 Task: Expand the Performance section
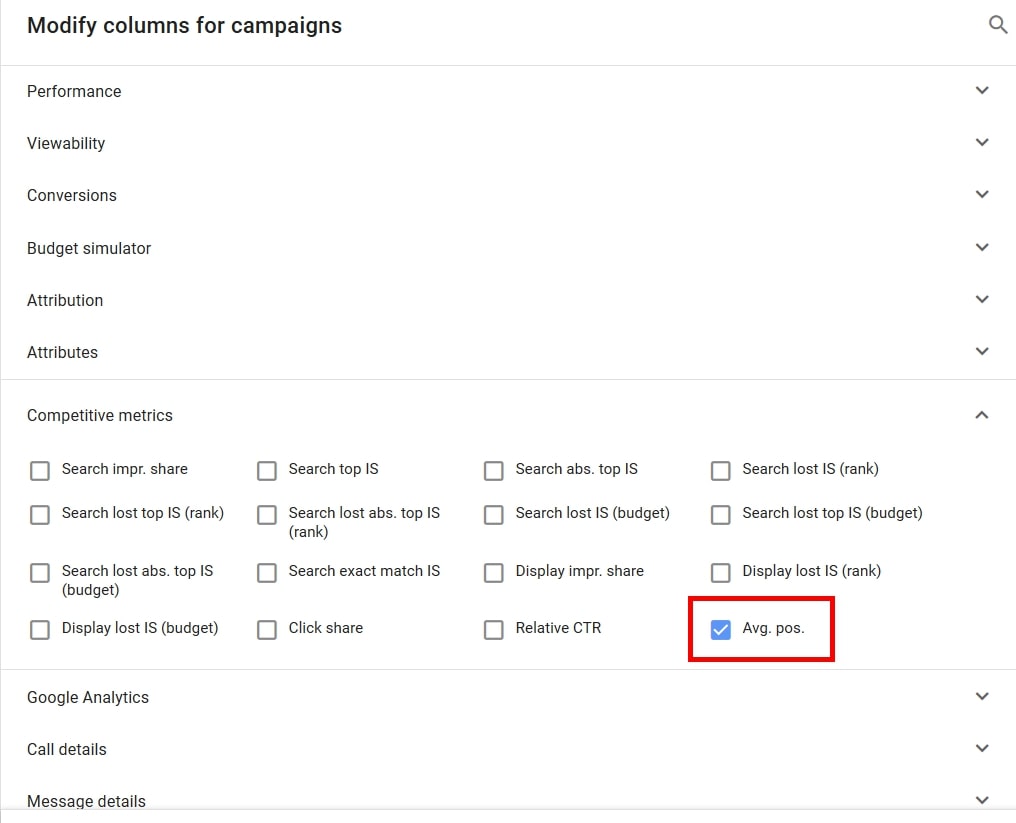tap(981, 91)
